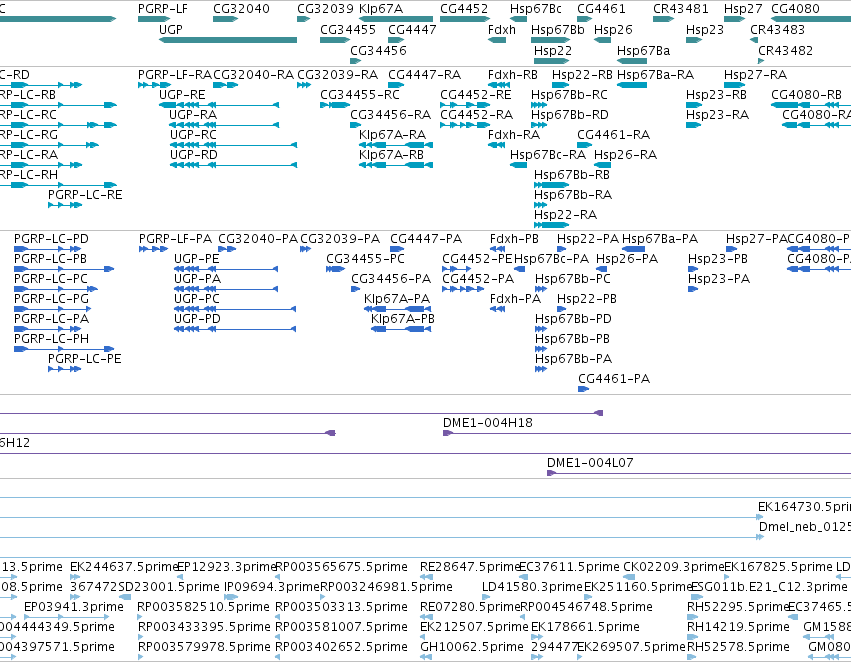This screenshot has height=662, width=851.
Task: Click the GH10062.5prime EST label
Action: click(472, 647)
